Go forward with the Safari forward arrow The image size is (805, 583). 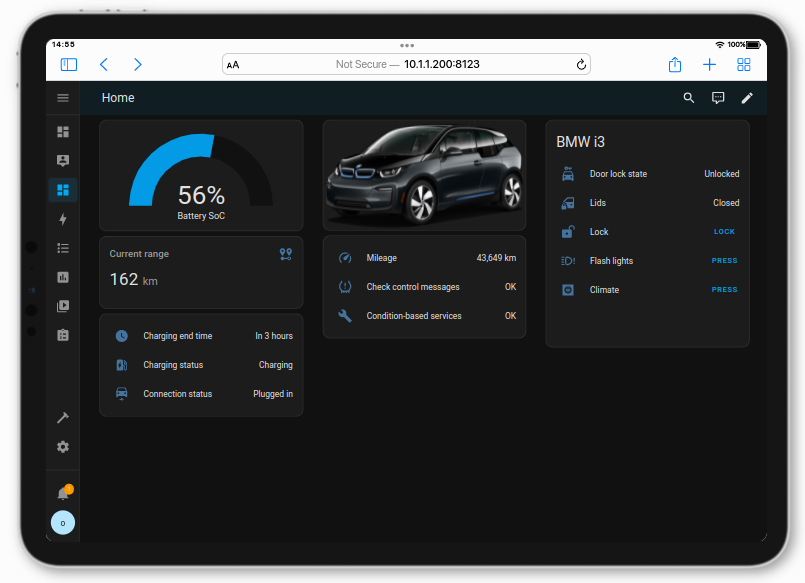click(138, 65)
